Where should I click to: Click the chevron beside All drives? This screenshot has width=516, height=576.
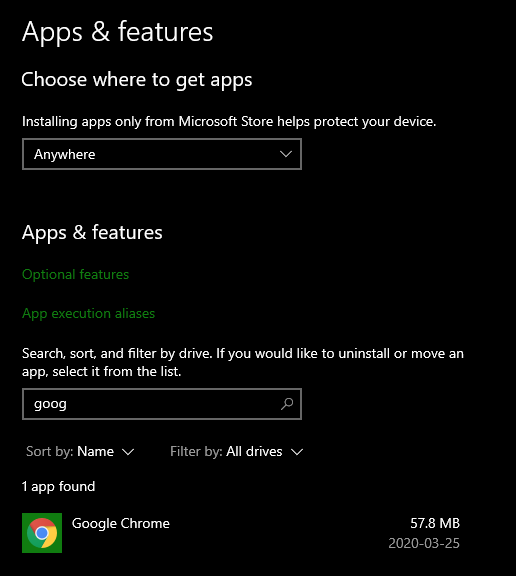pyautogui.click(x=297, y=452)
